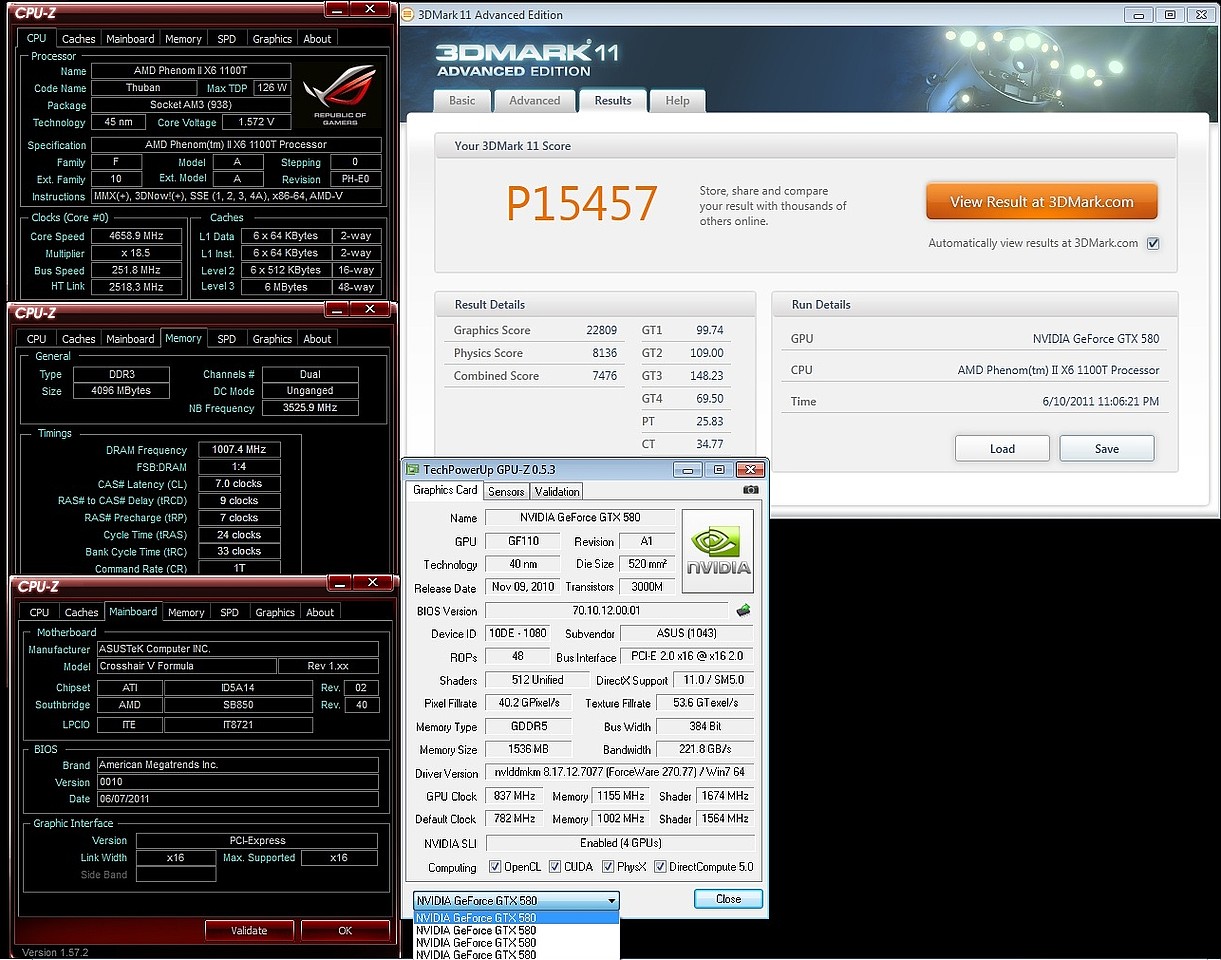Screen dimensions: 1221x960
Task: Click the Core Speed field 4658.9 MHz
Action: 138,236
